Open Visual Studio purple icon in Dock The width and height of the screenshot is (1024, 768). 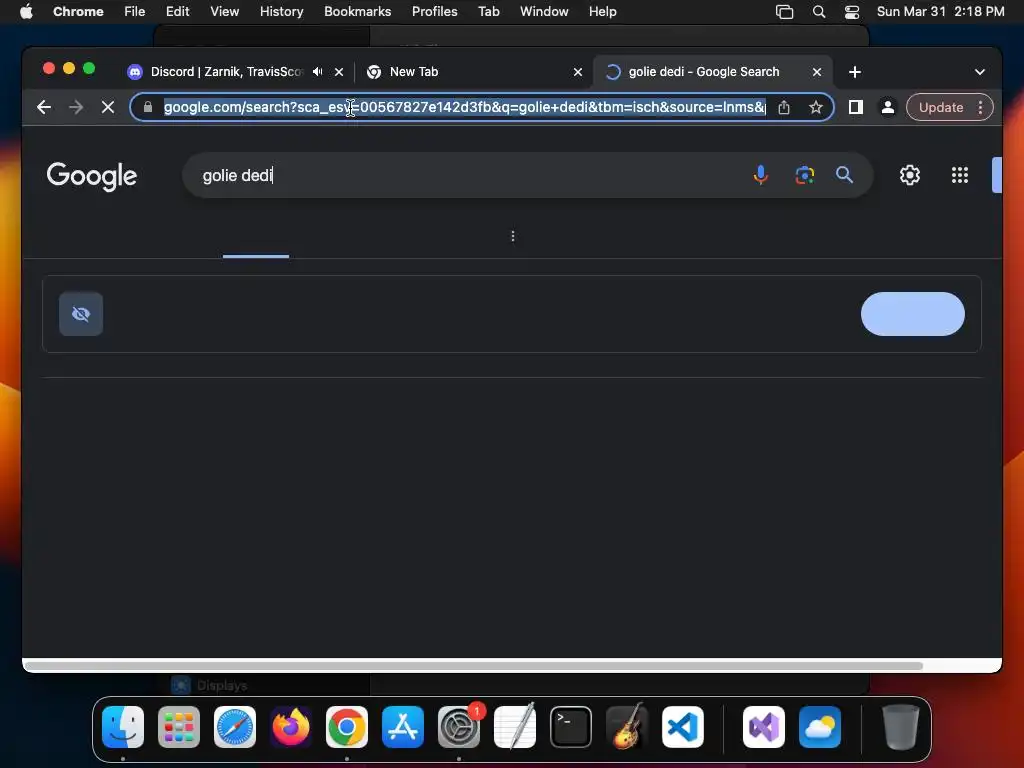pyautogui.click(x=763, y=727)
